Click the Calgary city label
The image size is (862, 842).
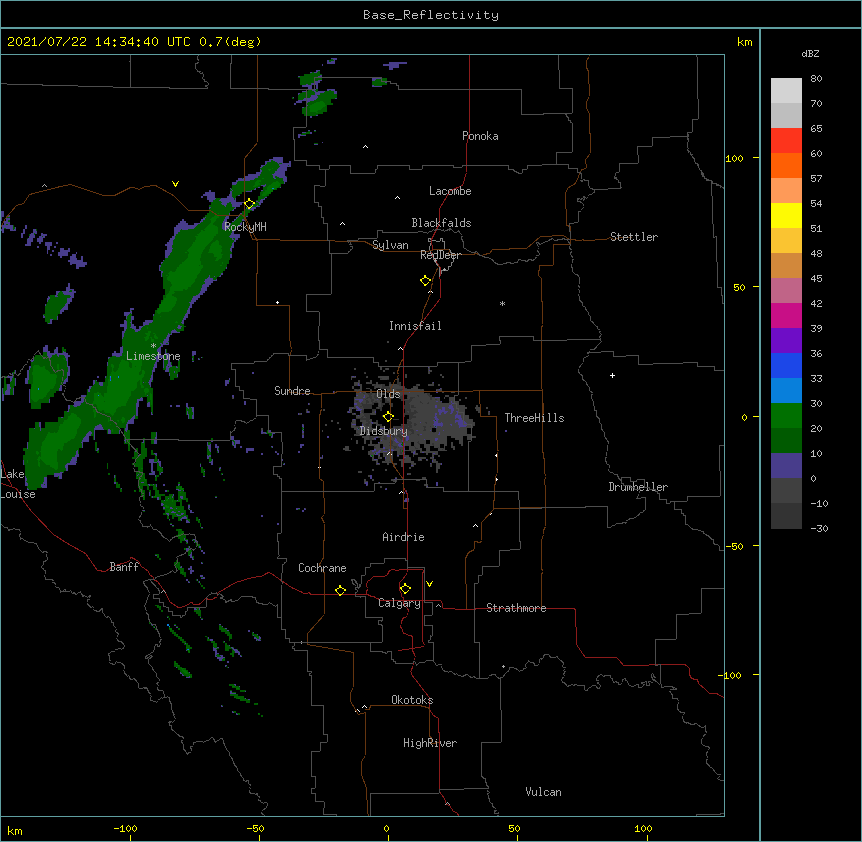coord(399,603)
